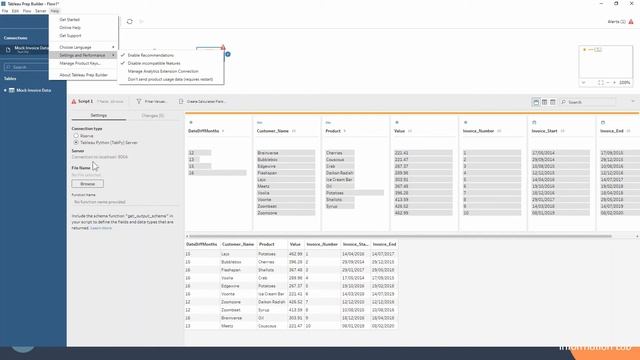Click the Filter Values button
This screenshot has height=360, width=640.
pos(151,101)
